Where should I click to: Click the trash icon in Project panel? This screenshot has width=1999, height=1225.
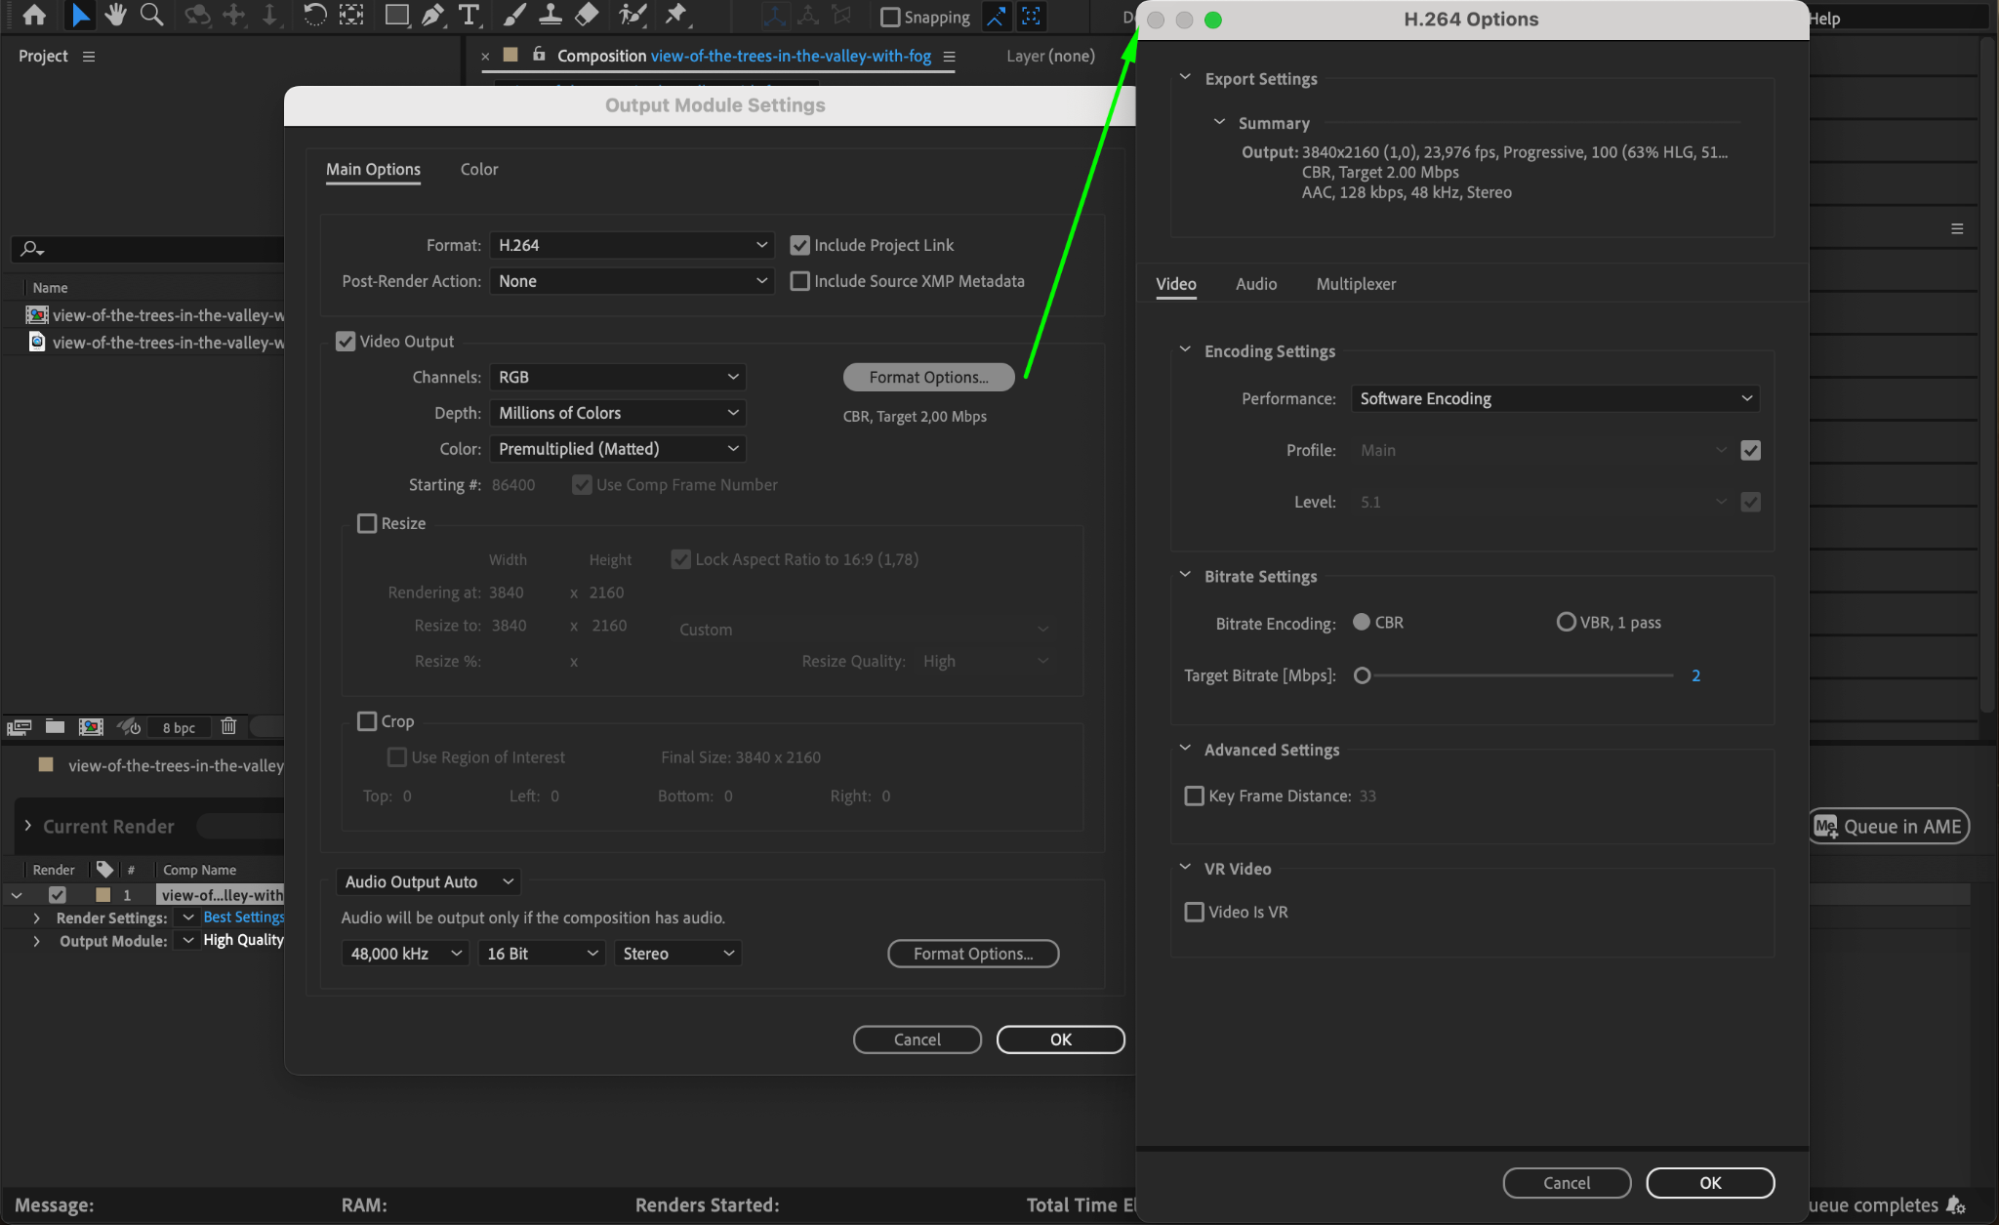(x=228, y=727)
